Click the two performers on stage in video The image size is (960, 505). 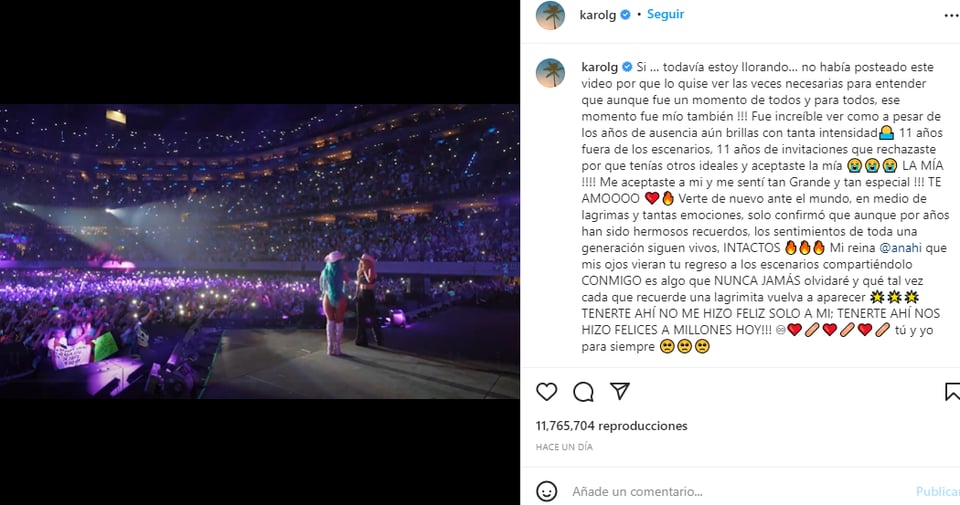click(350, 302)
